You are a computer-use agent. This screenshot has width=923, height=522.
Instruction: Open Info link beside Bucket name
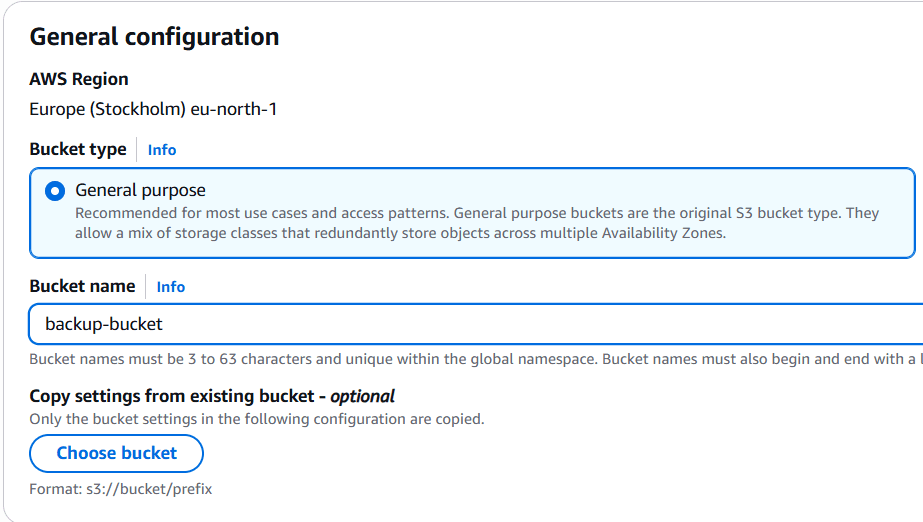(170, 287)
